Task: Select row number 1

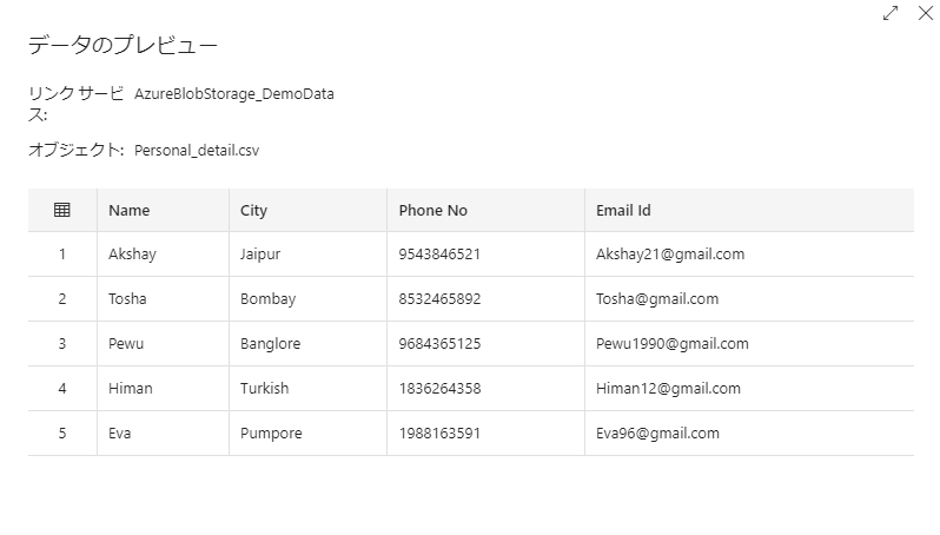Action: (x=62, y=254)
